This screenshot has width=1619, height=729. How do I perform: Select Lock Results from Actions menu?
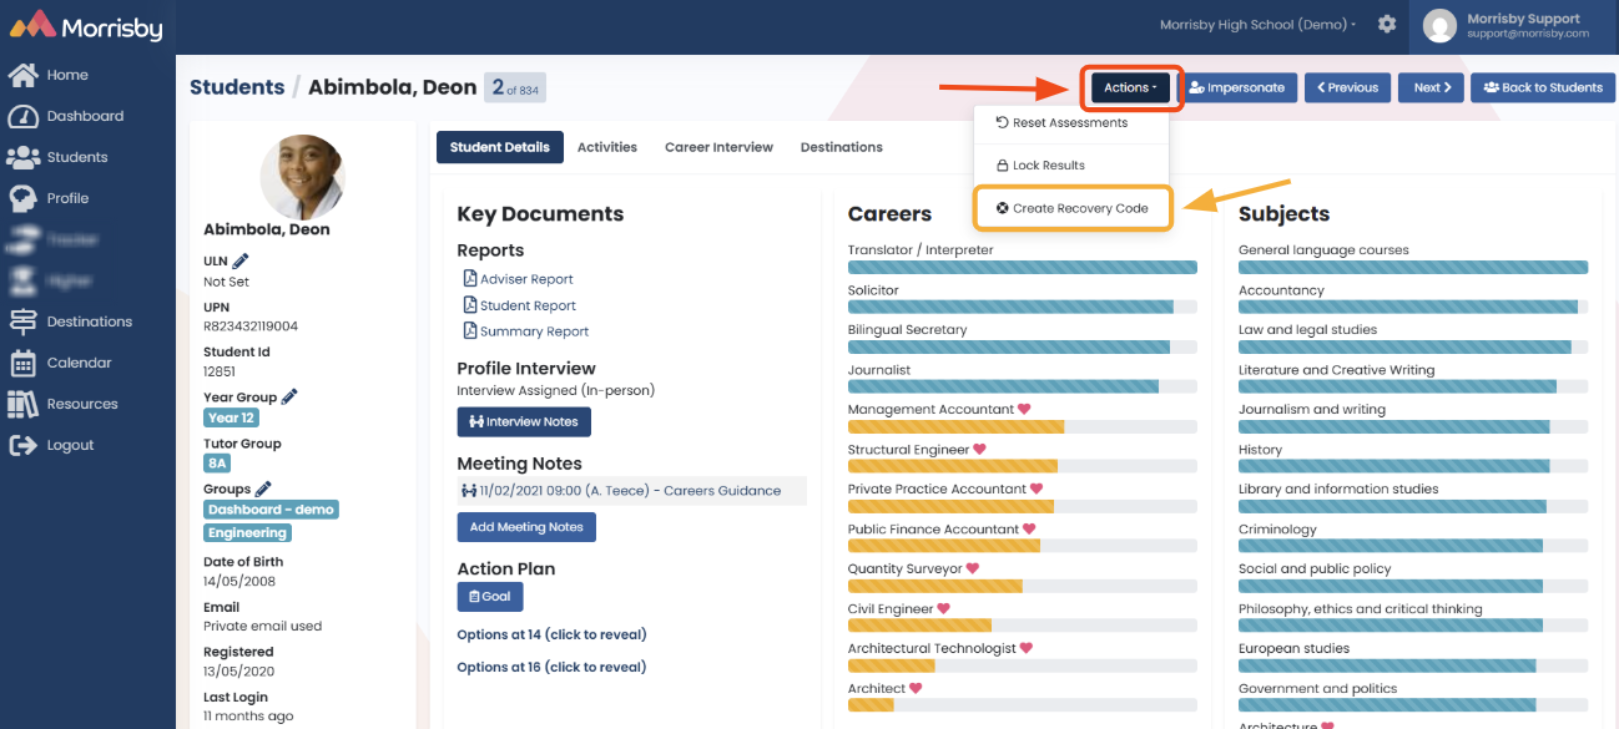click(x=1071, y=165)
